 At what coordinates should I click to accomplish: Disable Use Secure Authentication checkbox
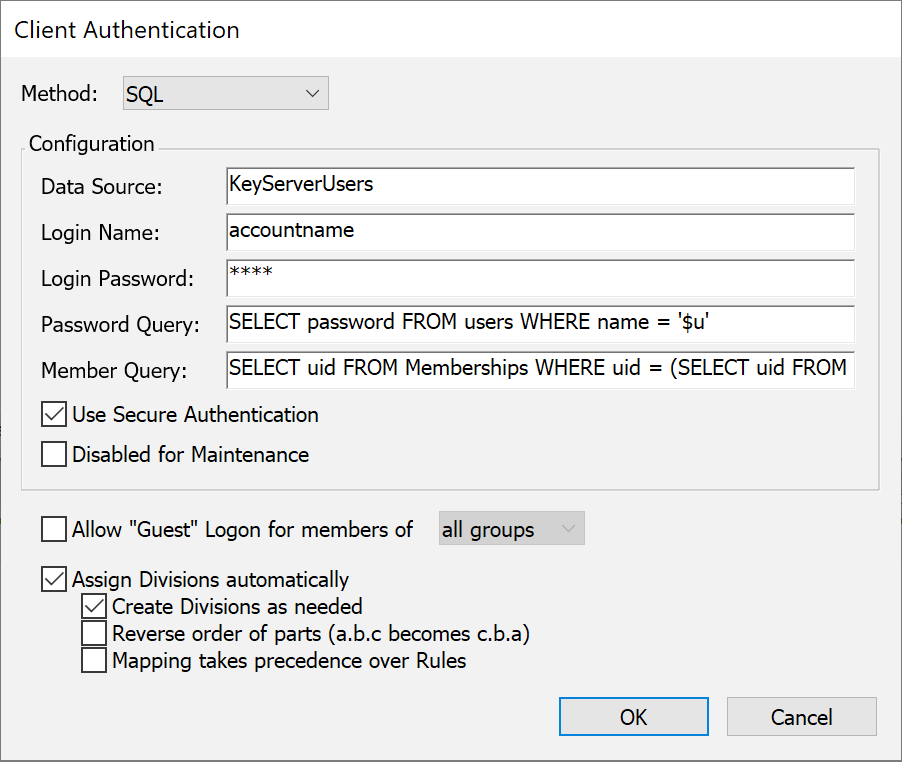(x=54, y=414)
